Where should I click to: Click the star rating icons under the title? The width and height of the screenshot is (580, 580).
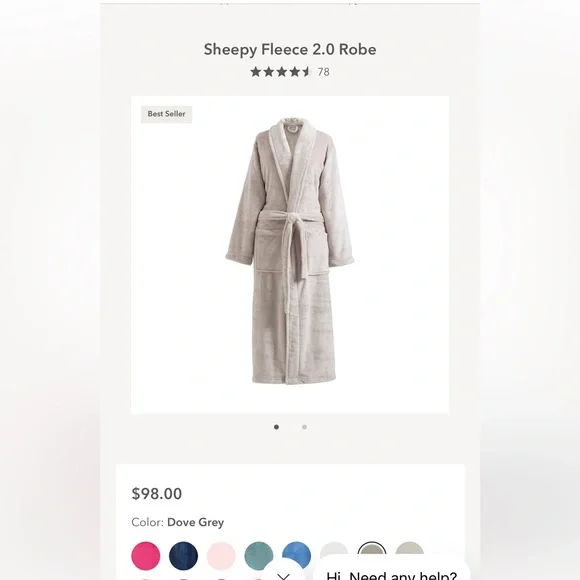pos(280,72)
